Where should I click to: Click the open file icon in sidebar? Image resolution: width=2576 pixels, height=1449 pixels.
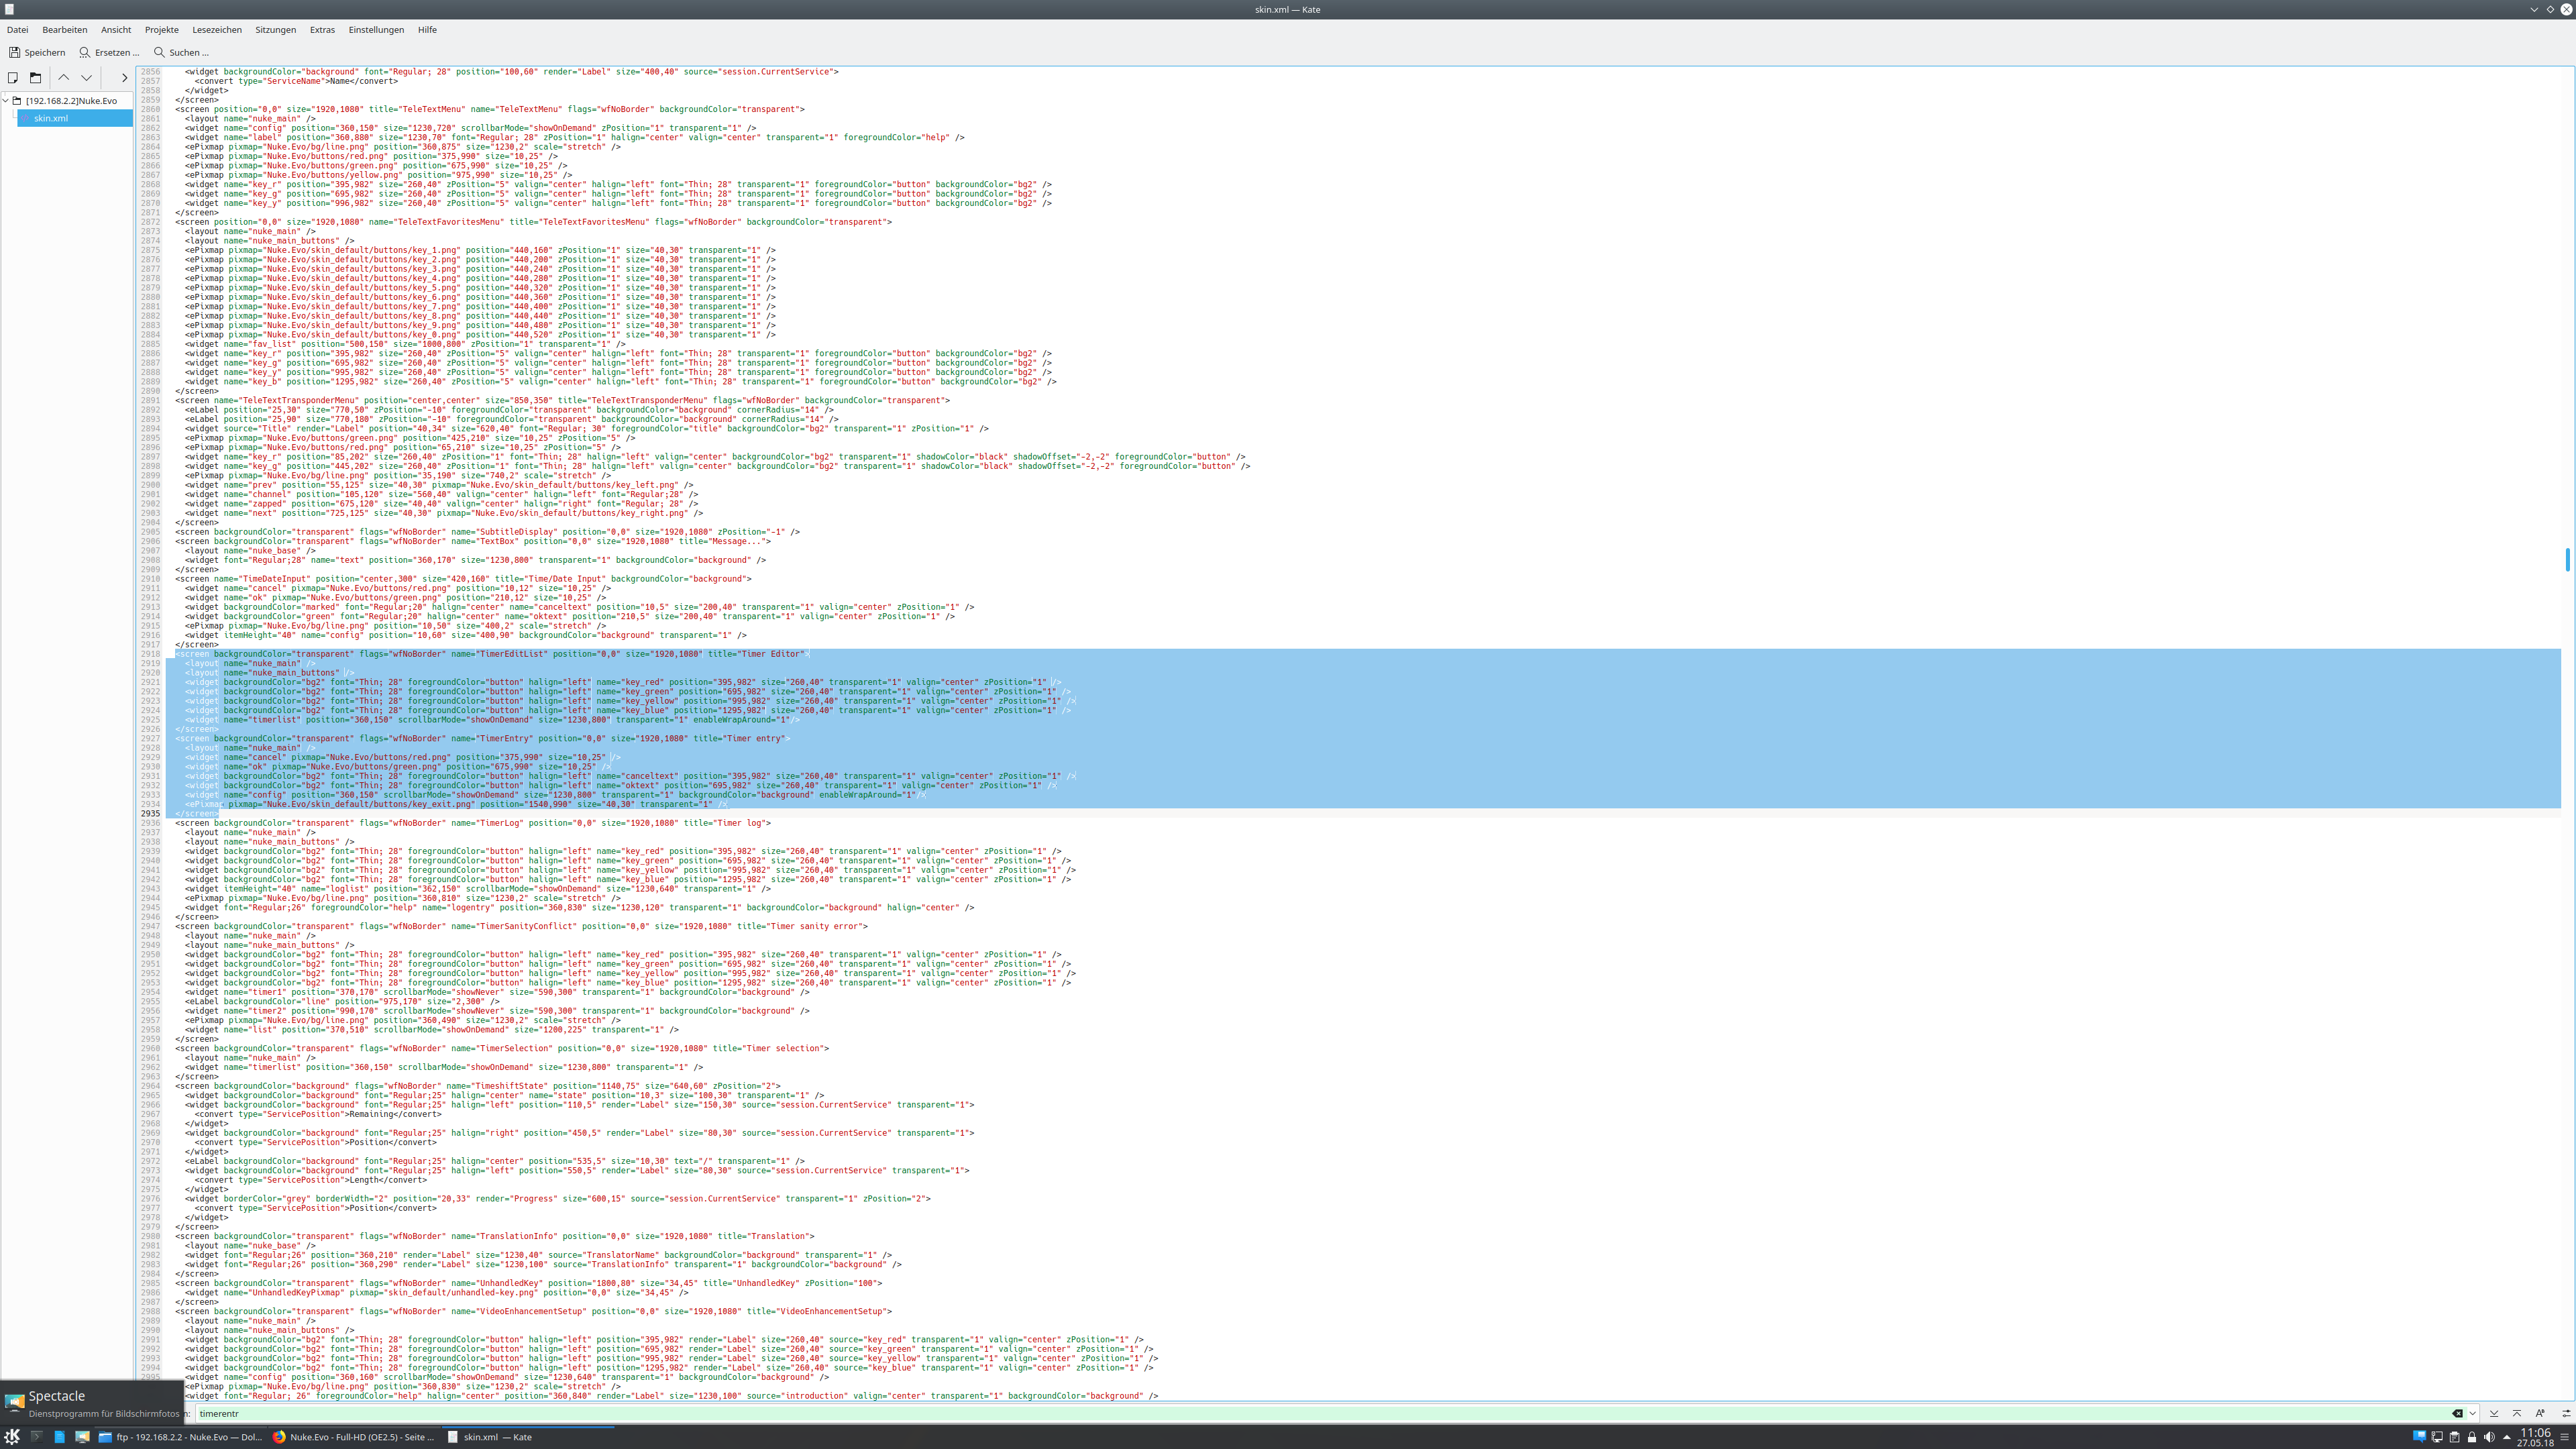click(35, 77)
